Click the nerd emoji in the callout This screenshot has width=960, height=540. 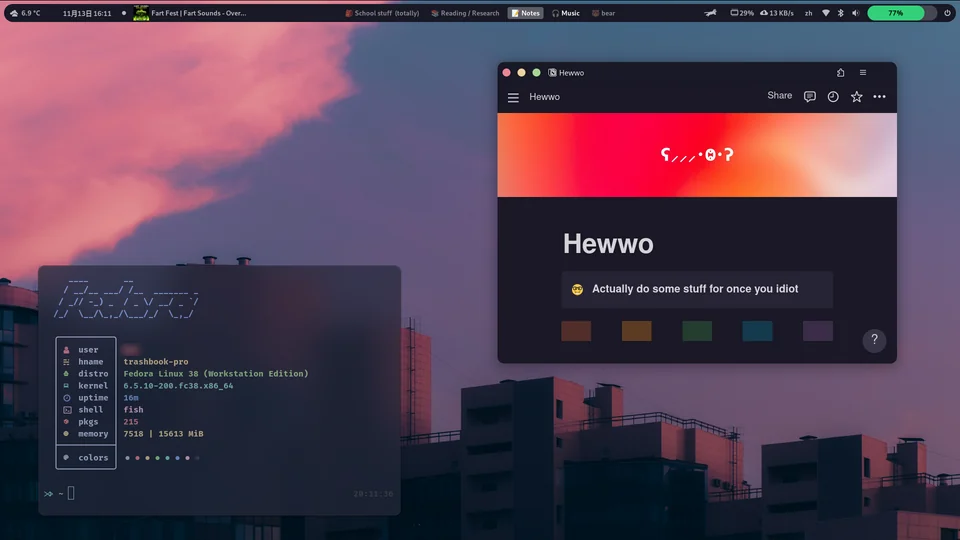[577, 290]
